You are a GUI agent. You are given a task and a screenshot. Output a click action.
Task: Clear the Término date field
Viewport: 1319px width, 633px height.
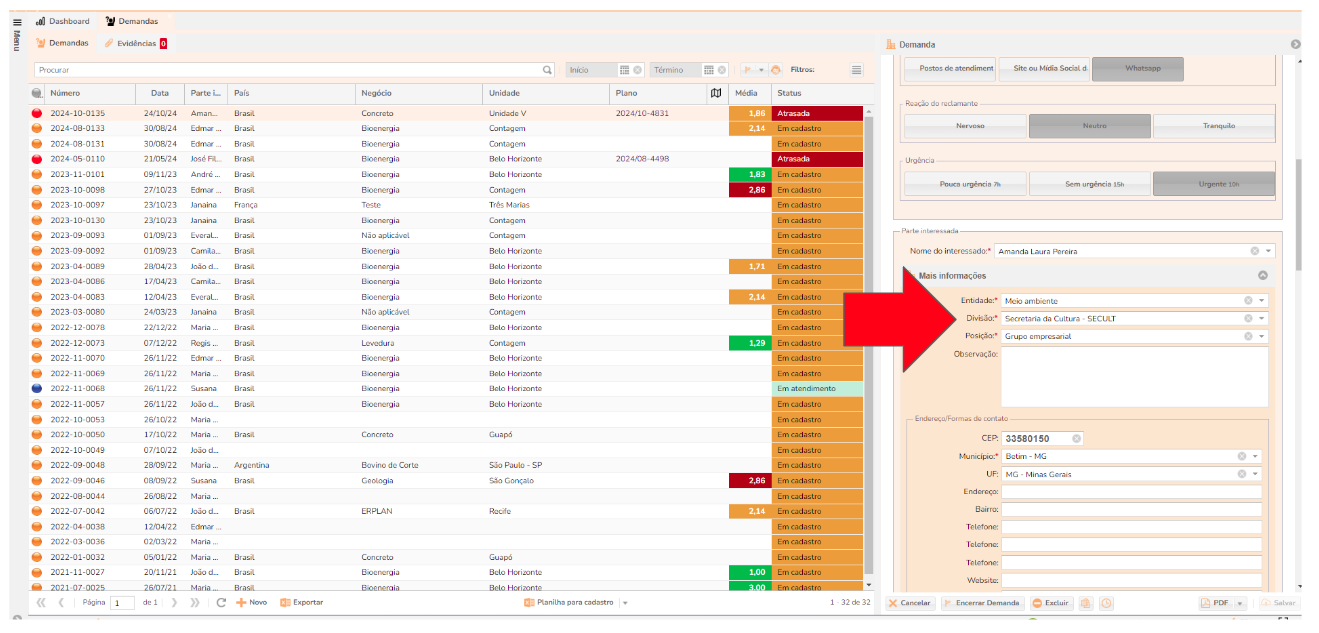[x=721, y=70]
